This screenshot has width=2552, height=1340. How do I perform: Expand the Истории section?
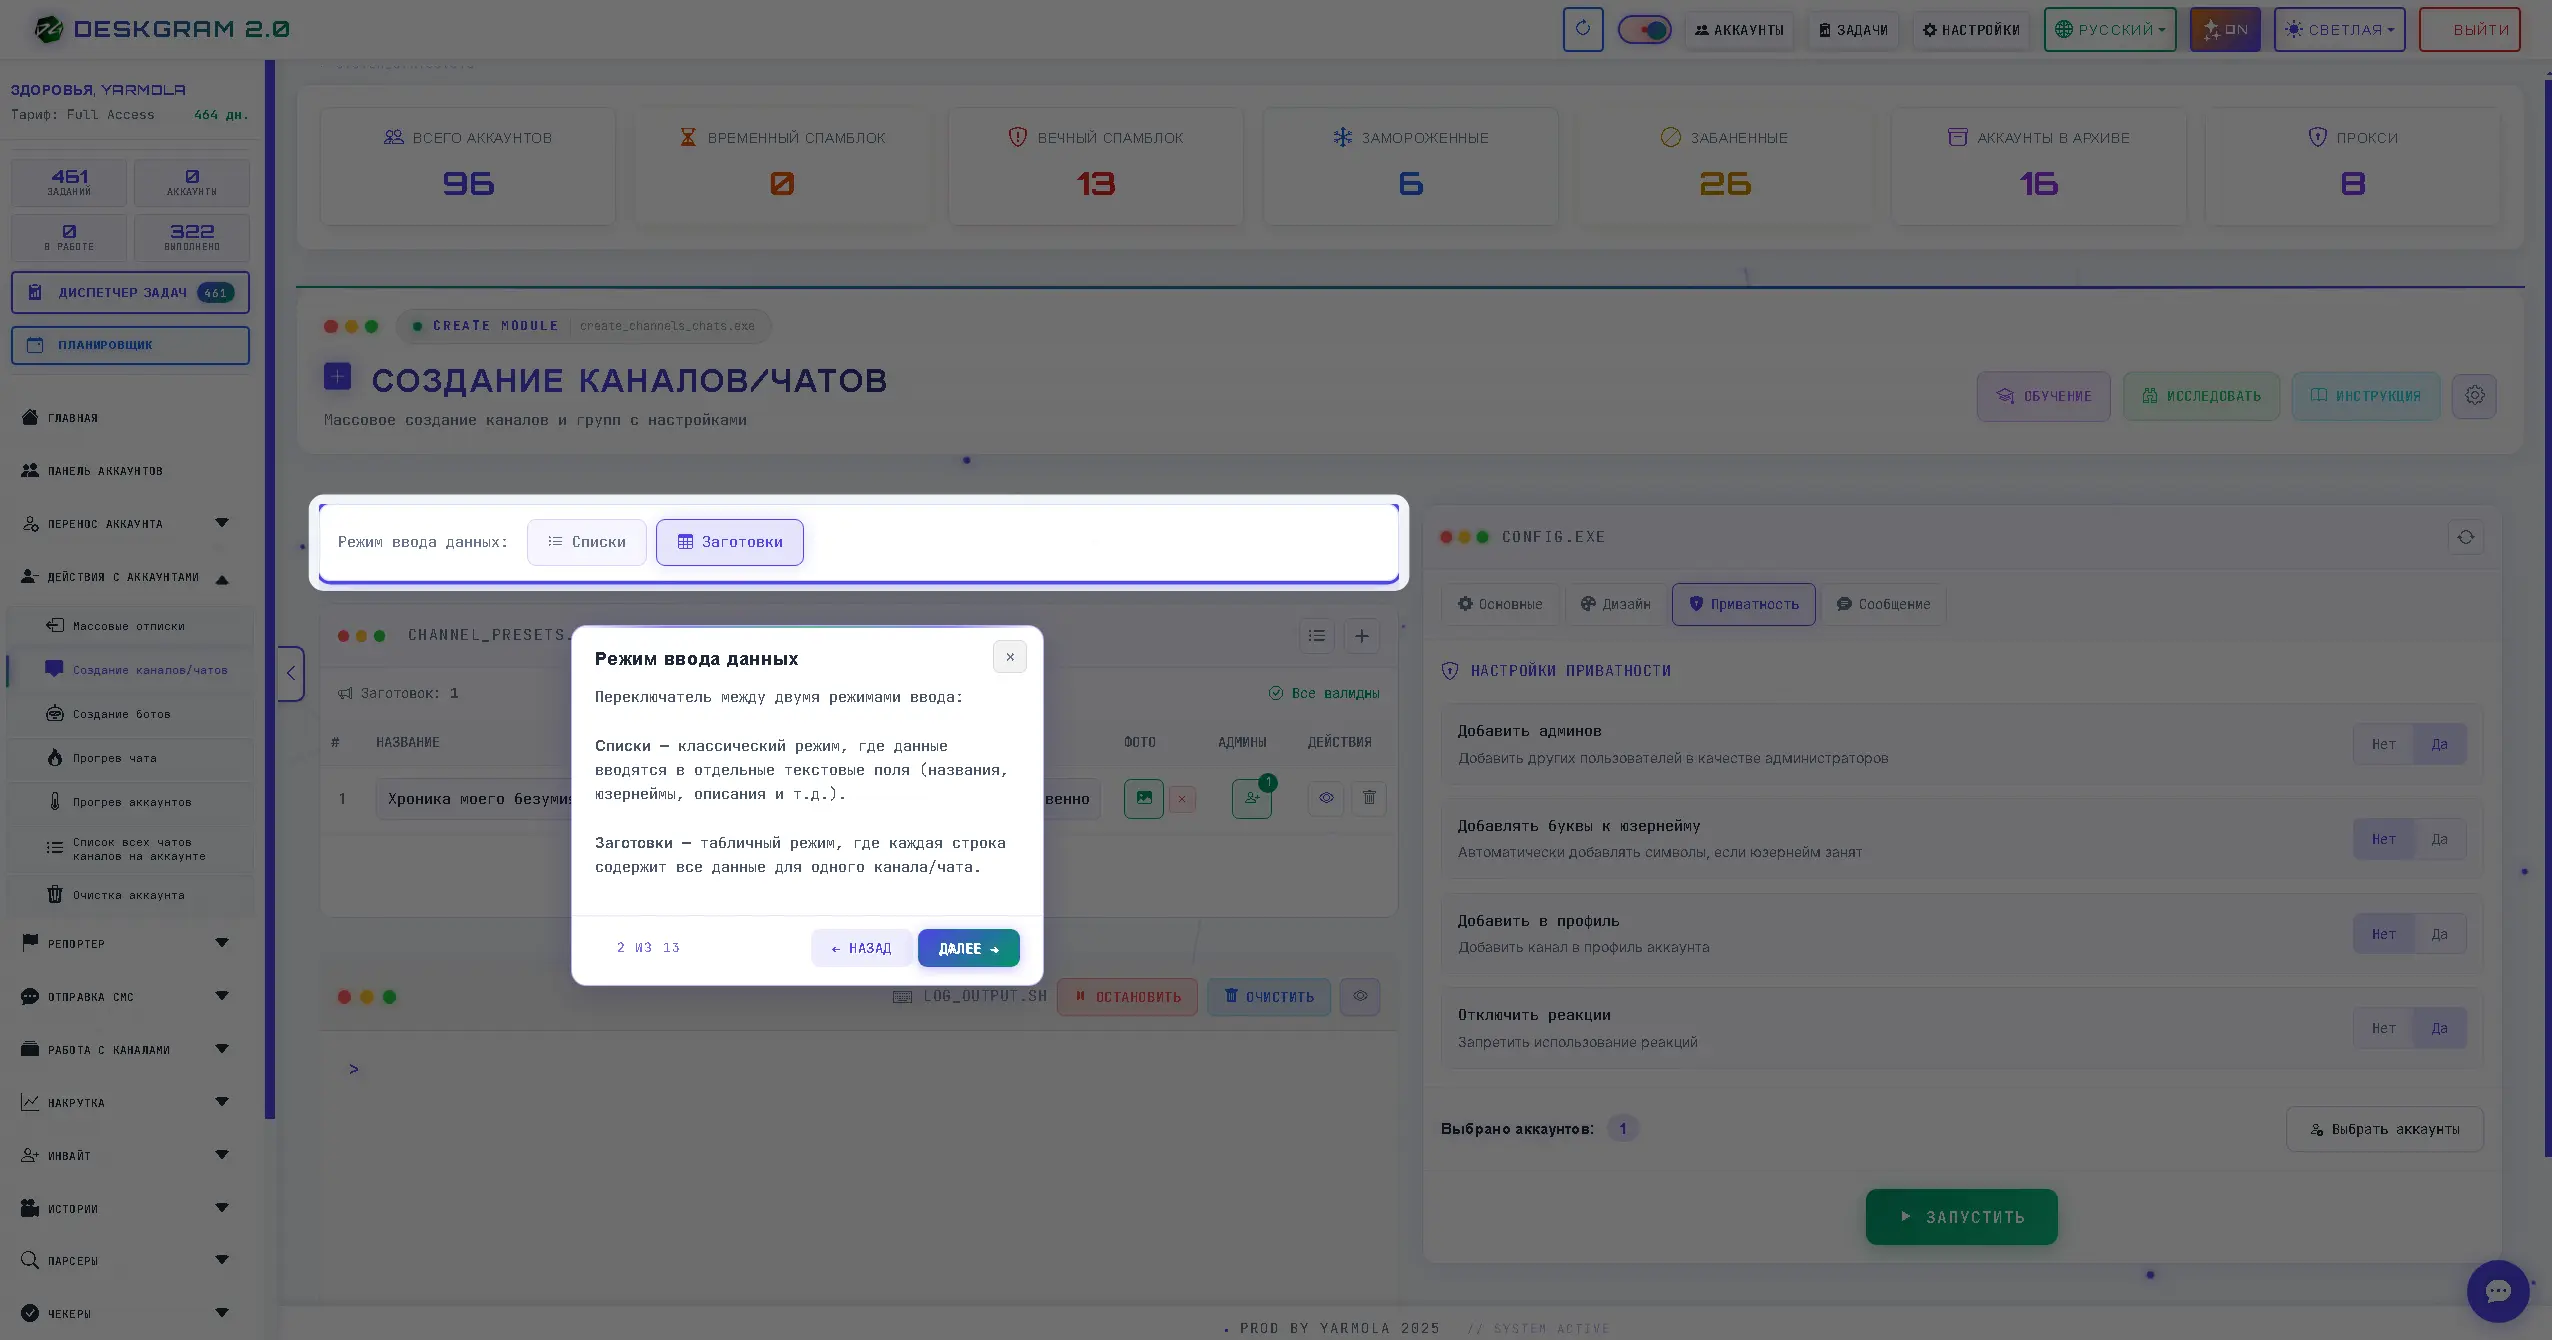pyautogui.click(x=125, y=1208)
